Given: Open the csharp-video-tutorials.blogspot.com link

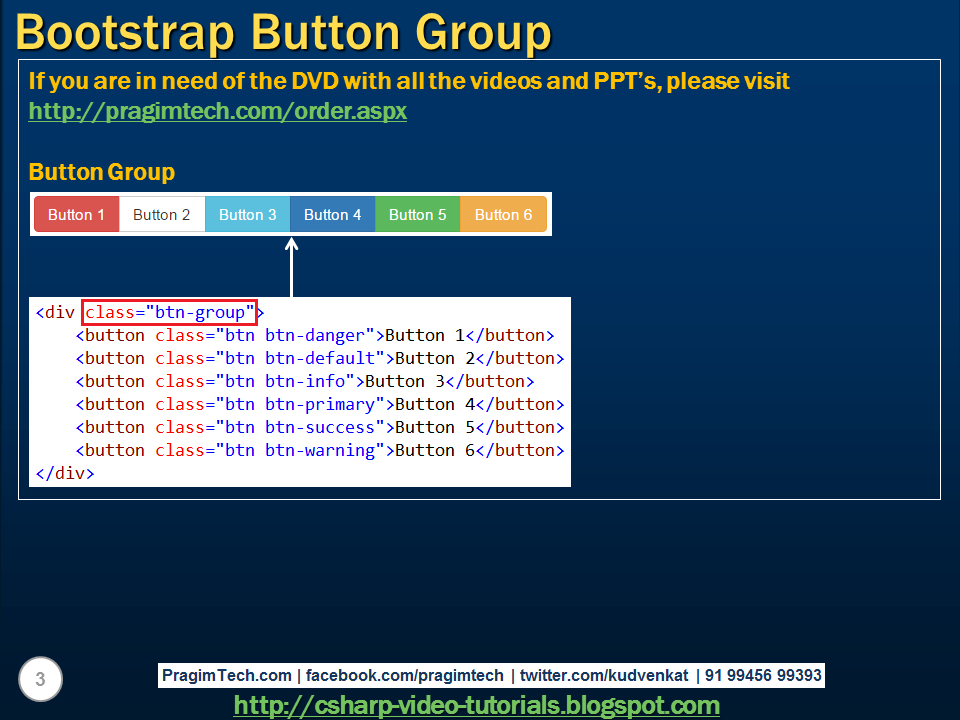Looking at the screenshot, I should [x=477, y=705].
